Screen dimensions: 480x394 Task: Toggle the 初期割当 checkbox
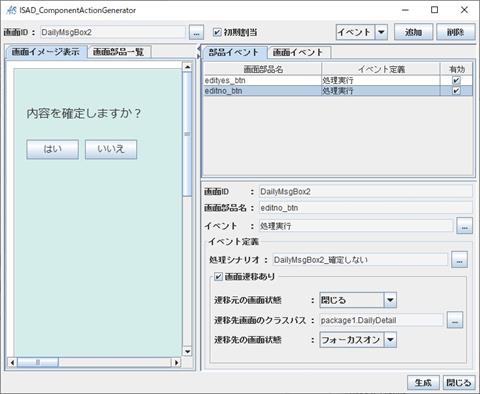pos(217,32)
